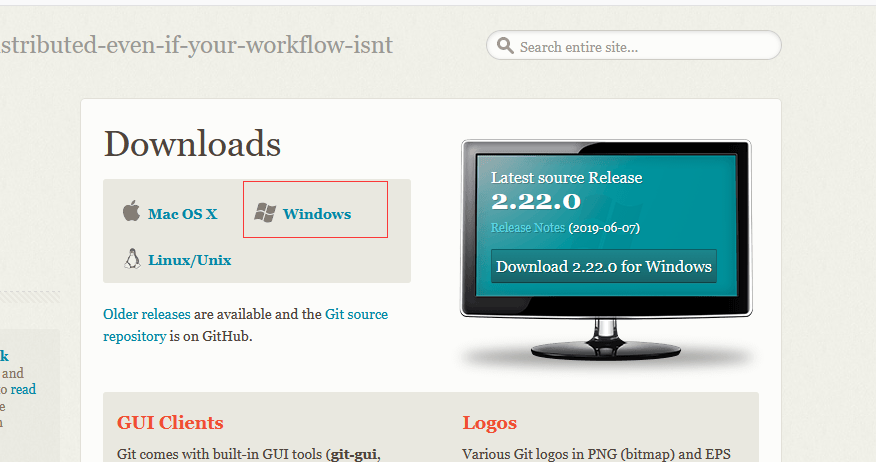Click the Latest source Release text
This screenshot has width=876, height=462.
pos(566,178)
